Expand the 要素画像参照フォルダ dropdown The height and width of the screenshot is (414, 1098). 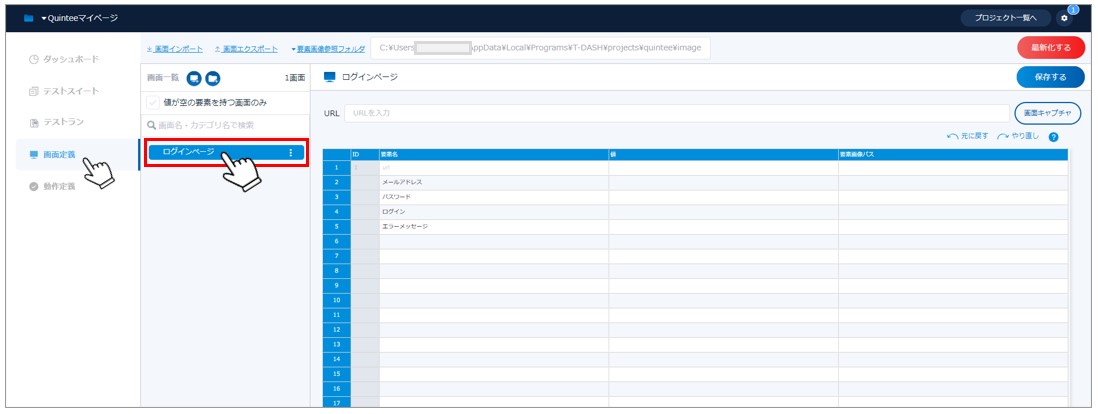pyautogui.click(x=328, y=48)
